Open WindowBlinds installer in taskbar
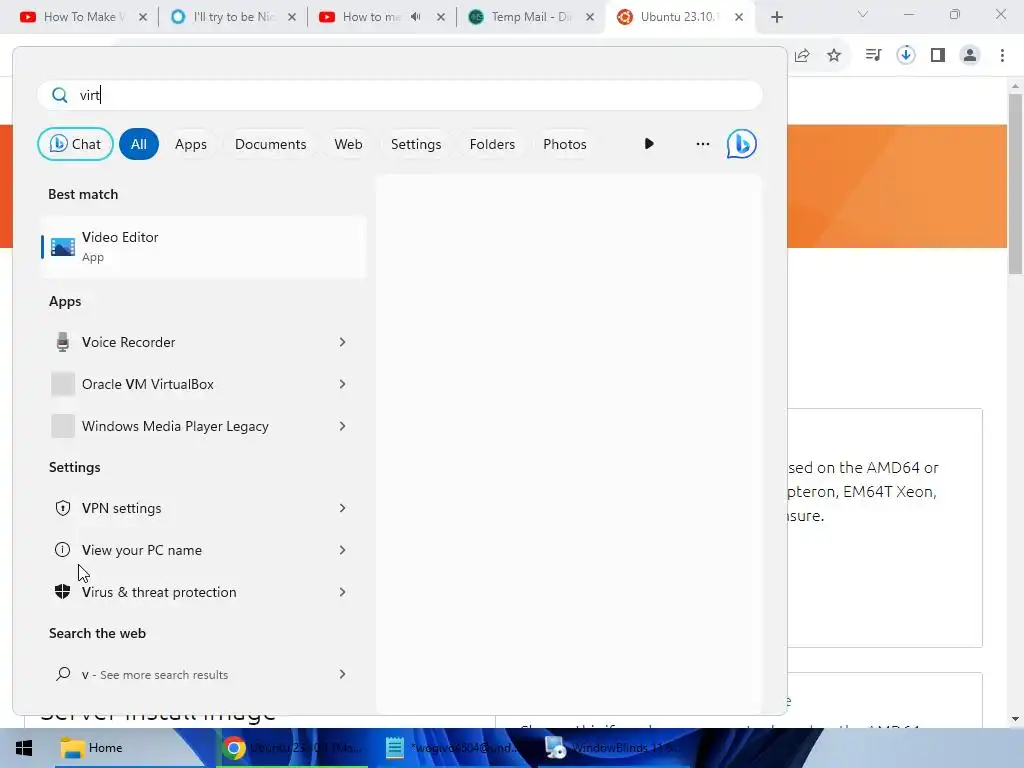The image size is (1024, 768). click(613, 748)
